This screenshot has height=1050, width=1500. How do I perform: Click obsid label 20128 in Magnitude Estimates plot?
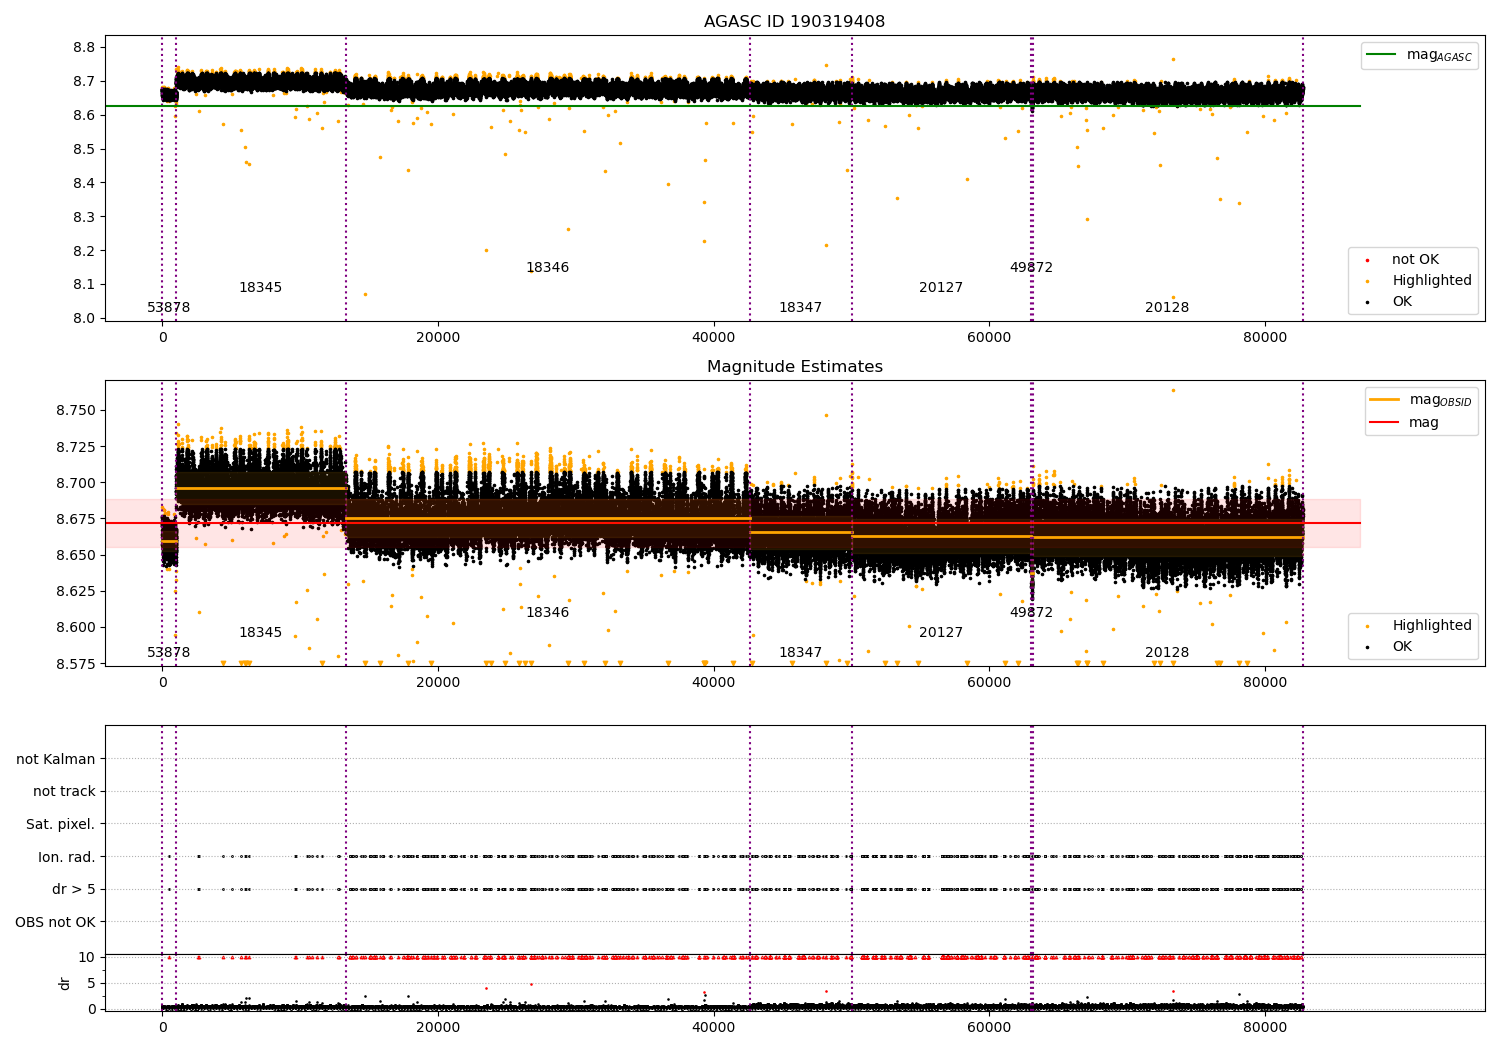tap(1167, 653)
